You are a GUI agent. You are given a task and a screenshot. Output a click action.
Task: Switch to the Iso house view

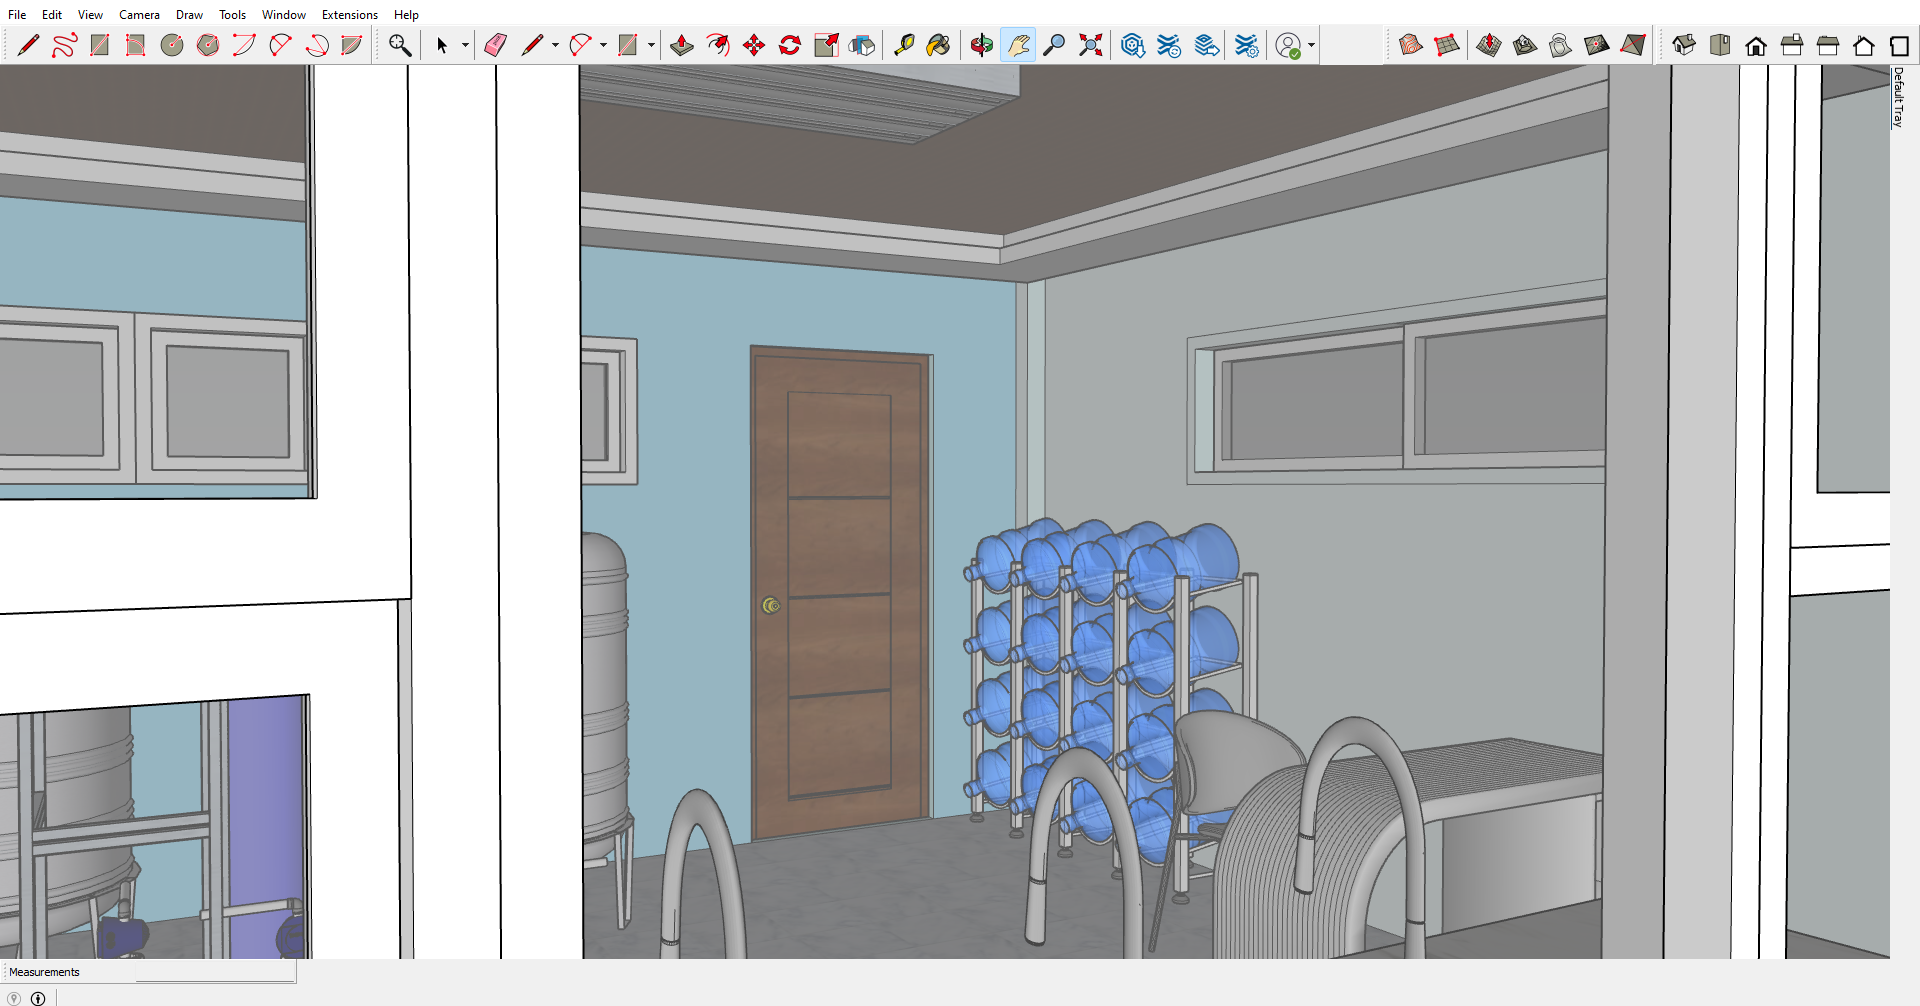1684,45
